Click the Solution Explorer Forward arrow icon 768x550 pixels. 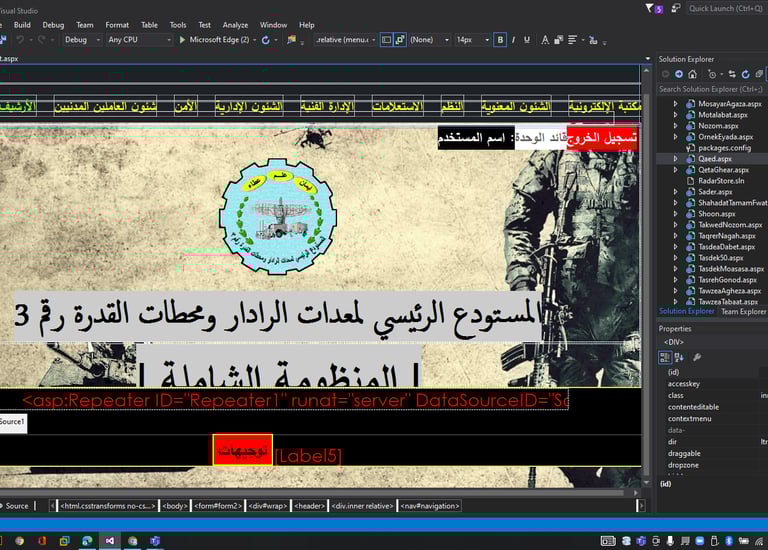coord(679,74)
